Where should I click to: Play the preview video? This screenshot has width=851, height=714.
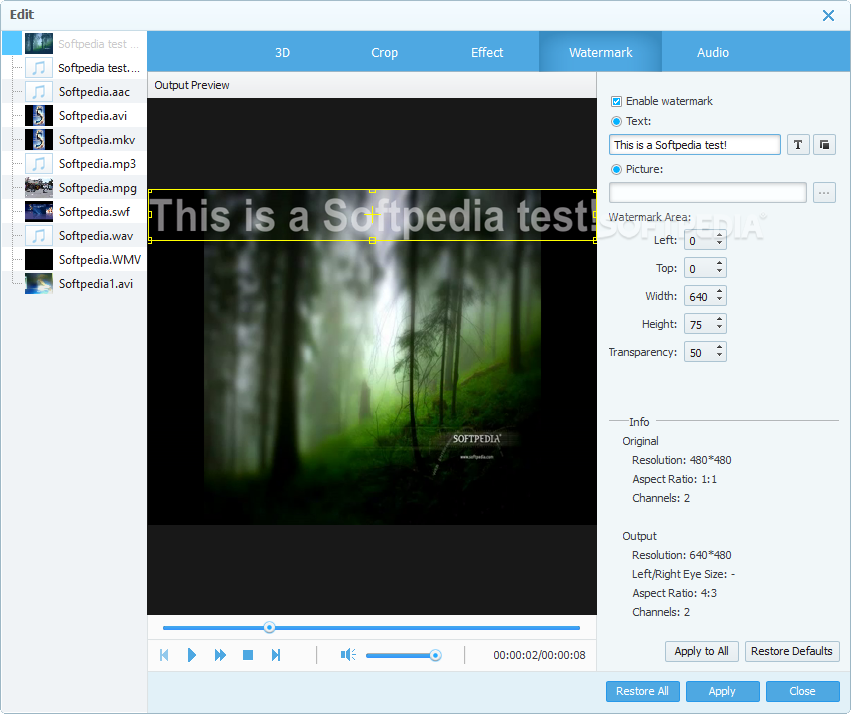click(192, 655)
